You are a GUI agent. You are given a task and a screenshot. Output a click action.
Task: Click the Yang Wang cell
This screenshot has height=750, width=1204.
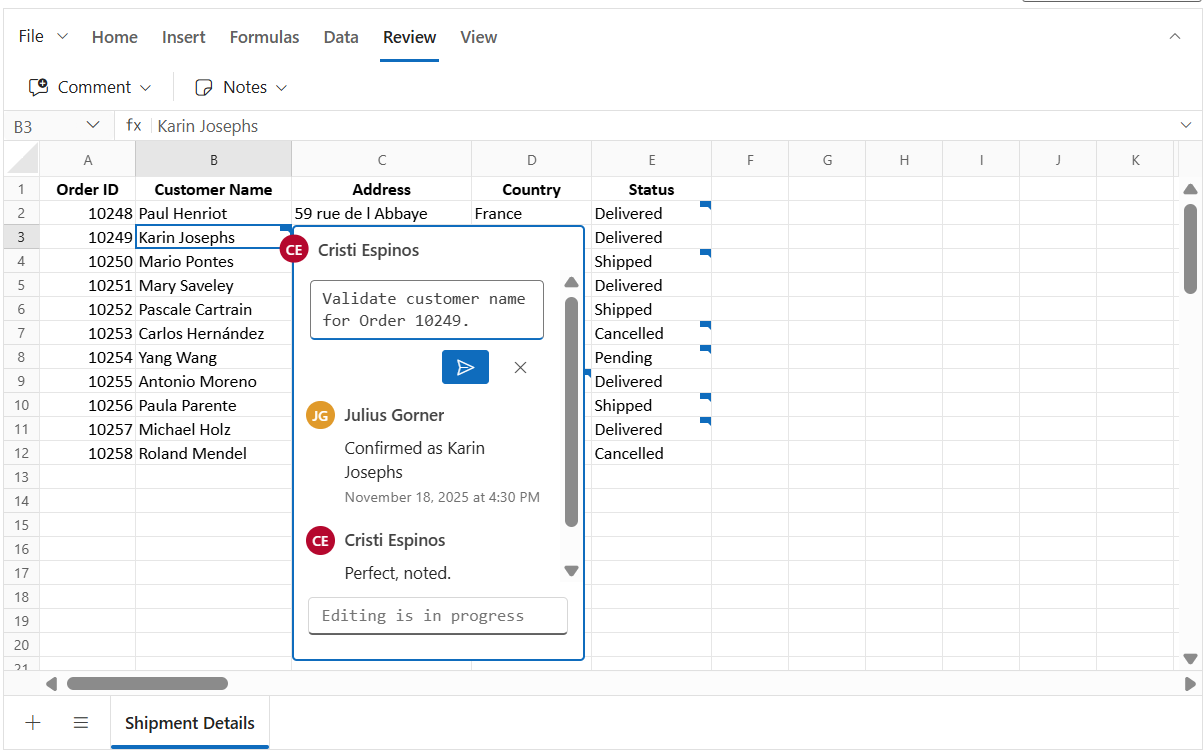pyautogui.click(x=213, y=357)
